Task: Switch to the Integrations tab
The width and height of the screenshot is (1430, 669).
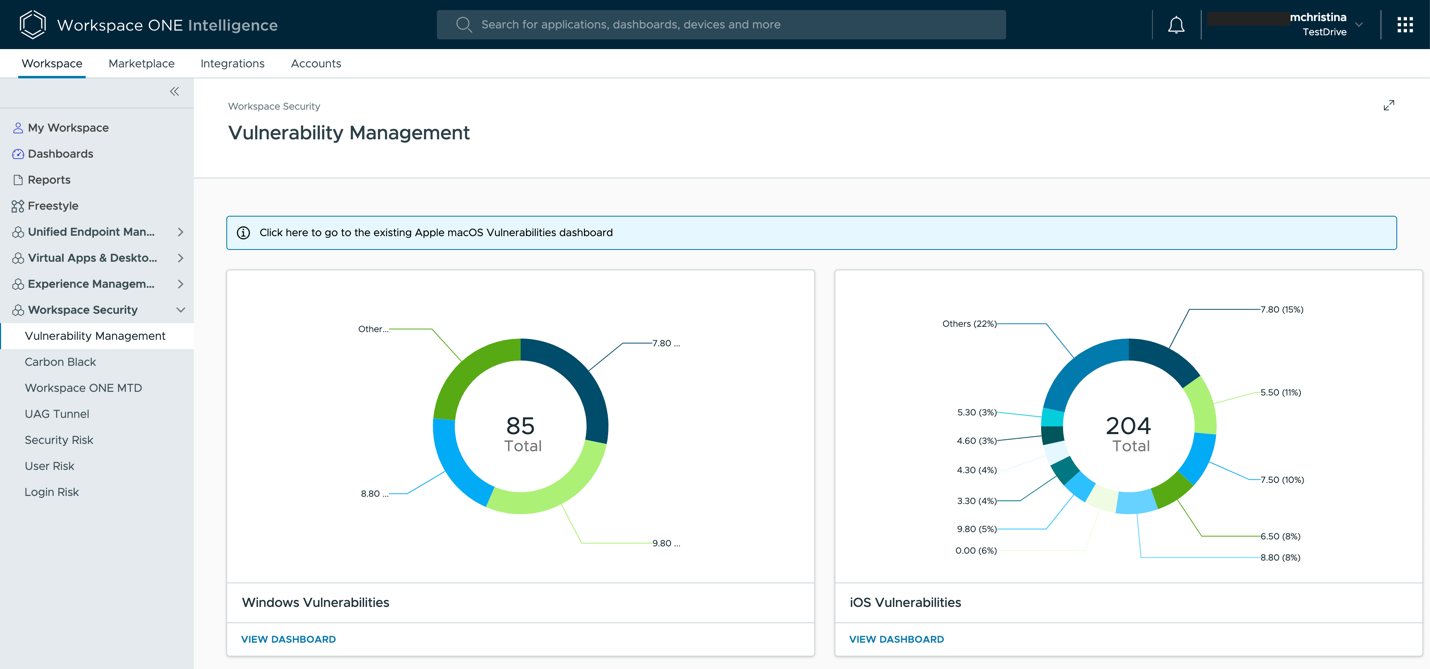Action: tap(232, 64)
